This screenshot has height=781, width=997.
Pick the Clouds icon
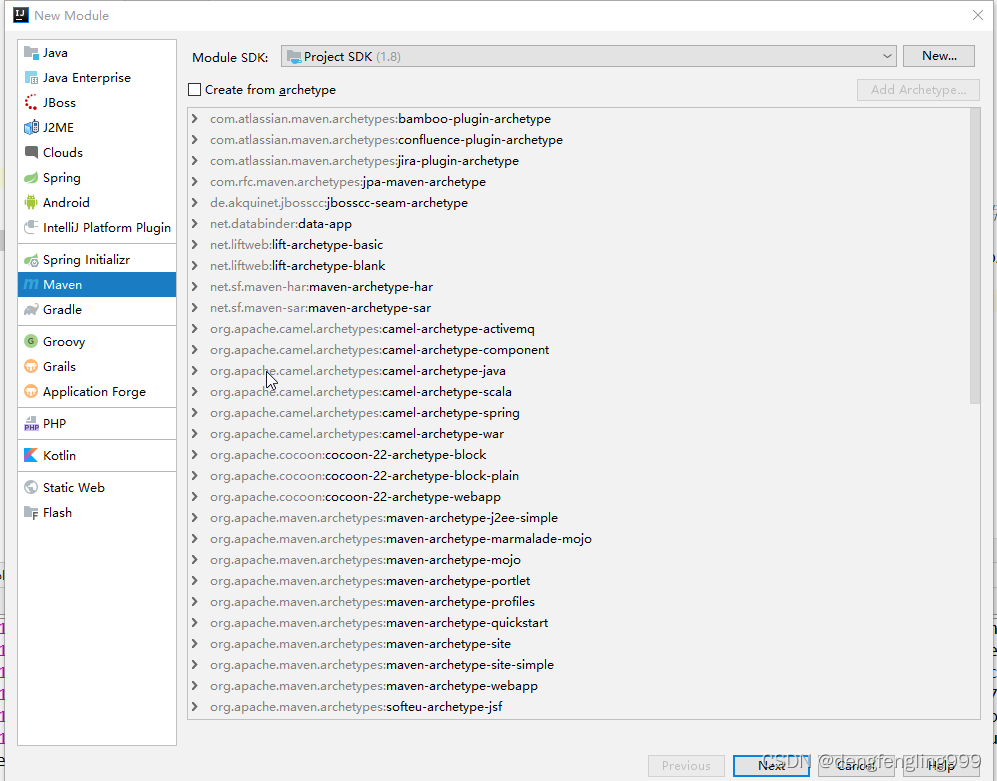click(31, 152)
